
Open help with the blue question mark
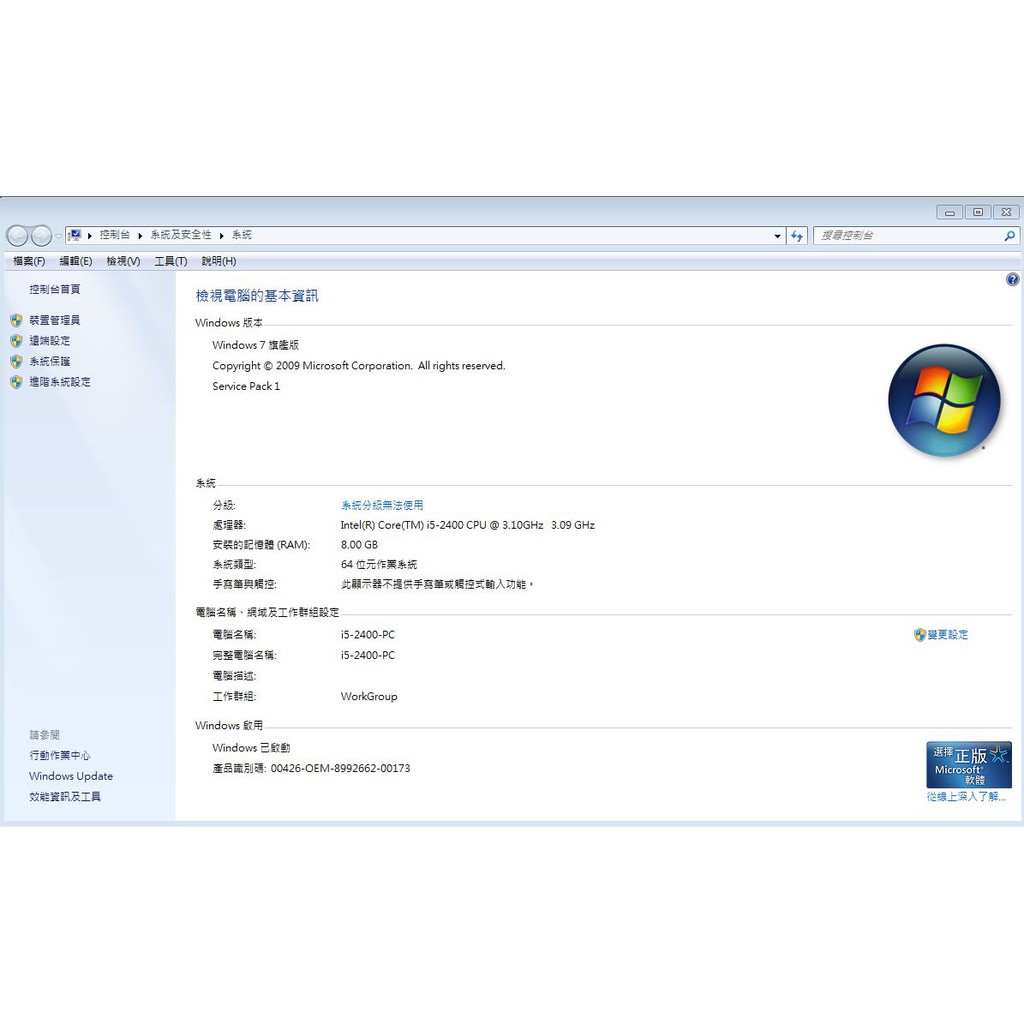point(1012,280)
